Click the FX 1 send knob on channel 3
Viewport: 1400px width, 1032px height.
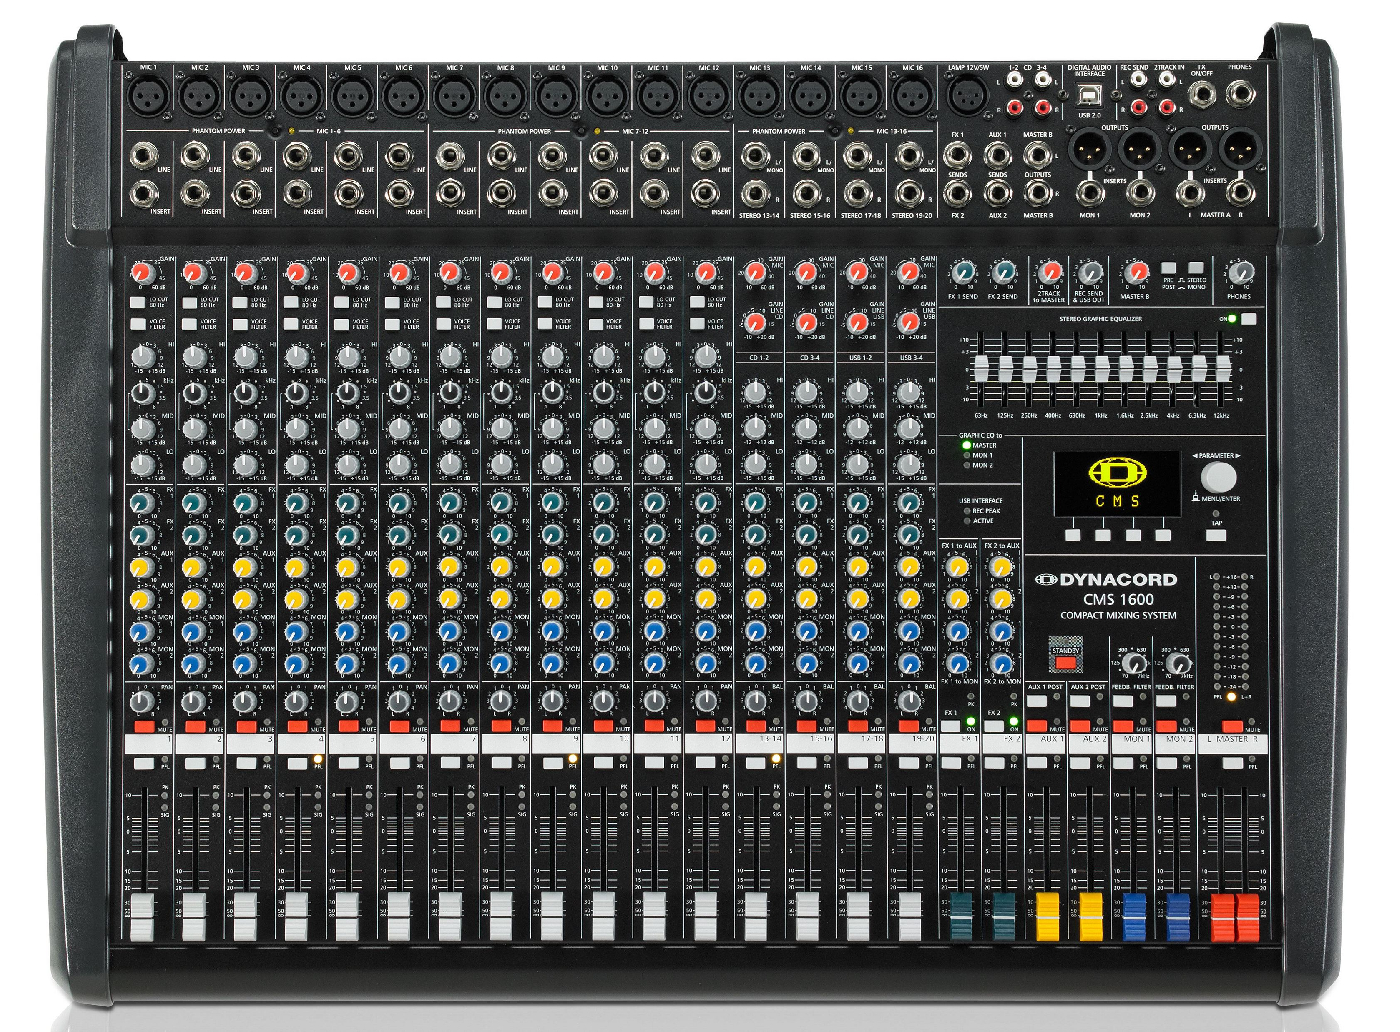point(244,503)
